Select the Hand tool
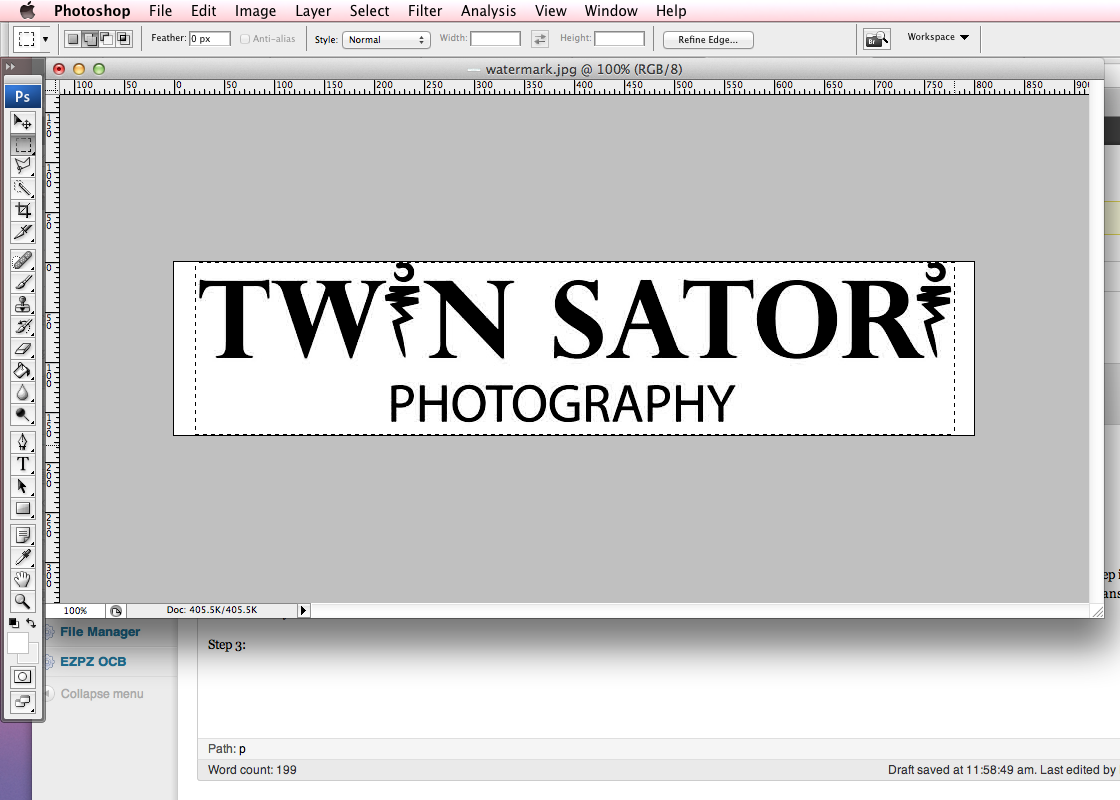1120x800 pixels. 23,579
